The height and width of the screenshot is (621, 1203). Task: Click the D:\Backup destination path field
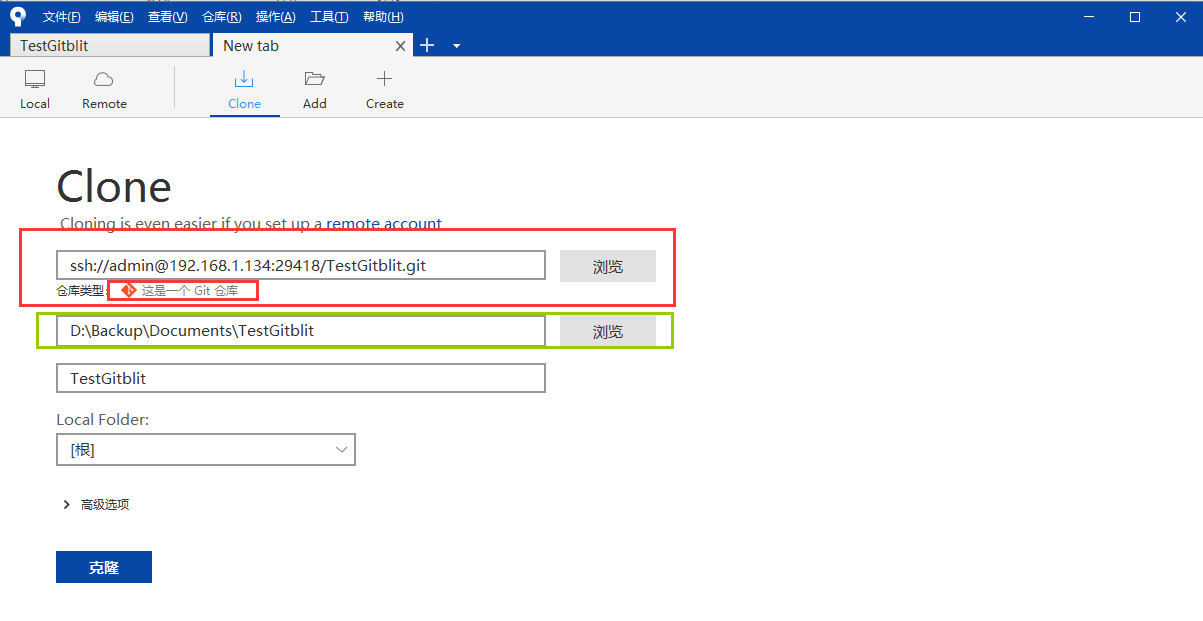(301, 331)
